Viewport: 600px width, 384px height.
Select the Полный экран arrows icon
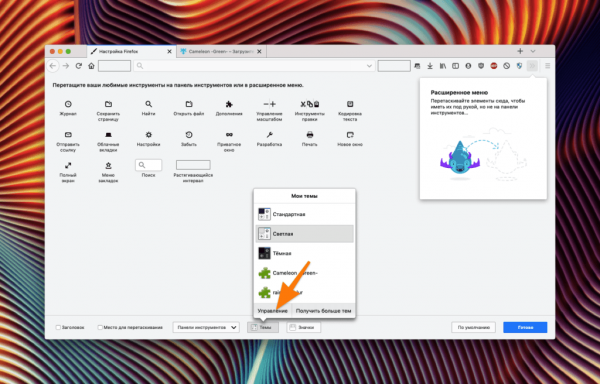click(68, 165)
